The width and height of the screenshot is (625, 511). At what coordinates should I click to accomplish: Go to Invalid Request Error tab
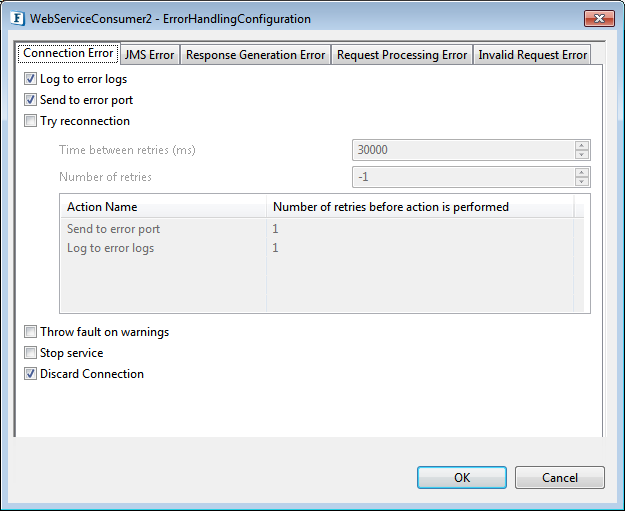point(533,55)
